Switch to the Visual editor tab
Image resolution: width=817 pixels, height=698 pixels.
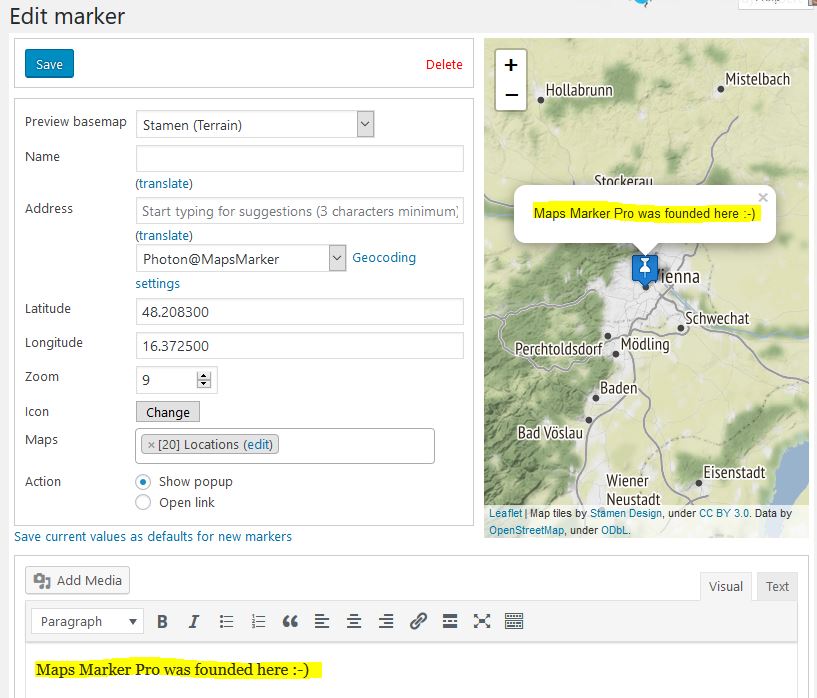tap(724, 586)
